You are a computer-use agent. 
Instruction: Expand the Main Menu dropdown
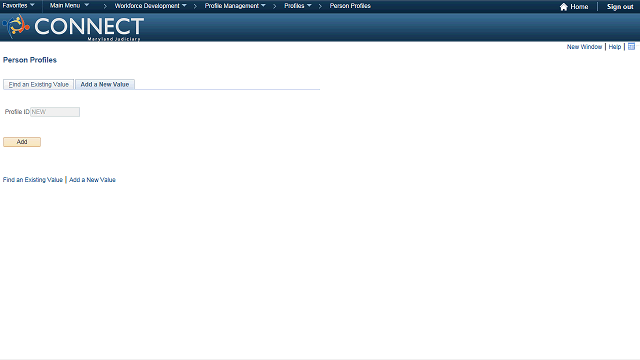click(69, 6)
